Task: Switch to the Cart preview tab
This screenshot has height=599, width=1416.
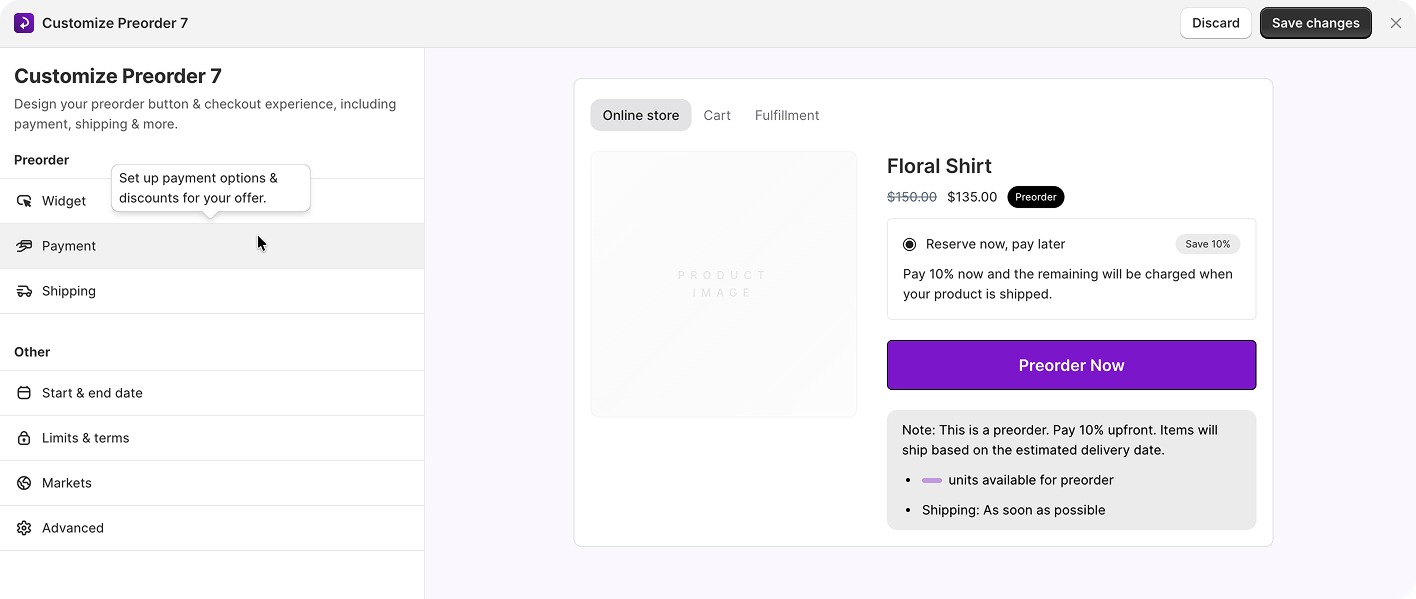Action: (717, 115)
